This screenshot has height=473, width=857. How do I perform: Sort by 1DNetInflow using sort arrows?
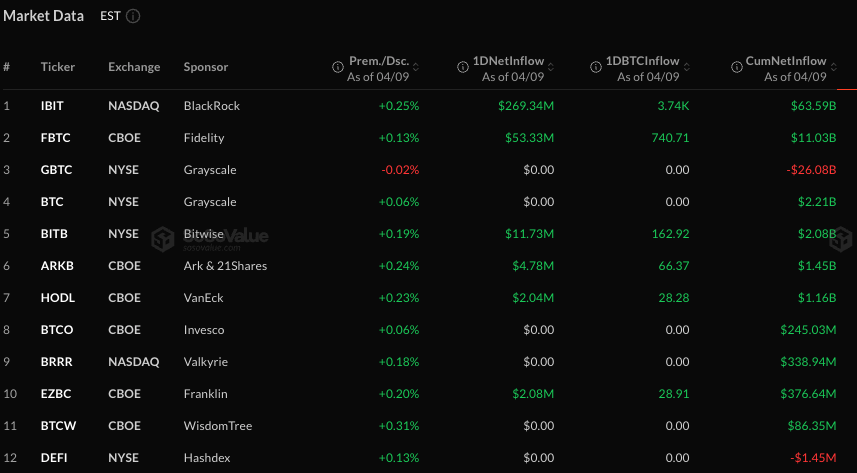pyautogui.click(x=551, y=67)
